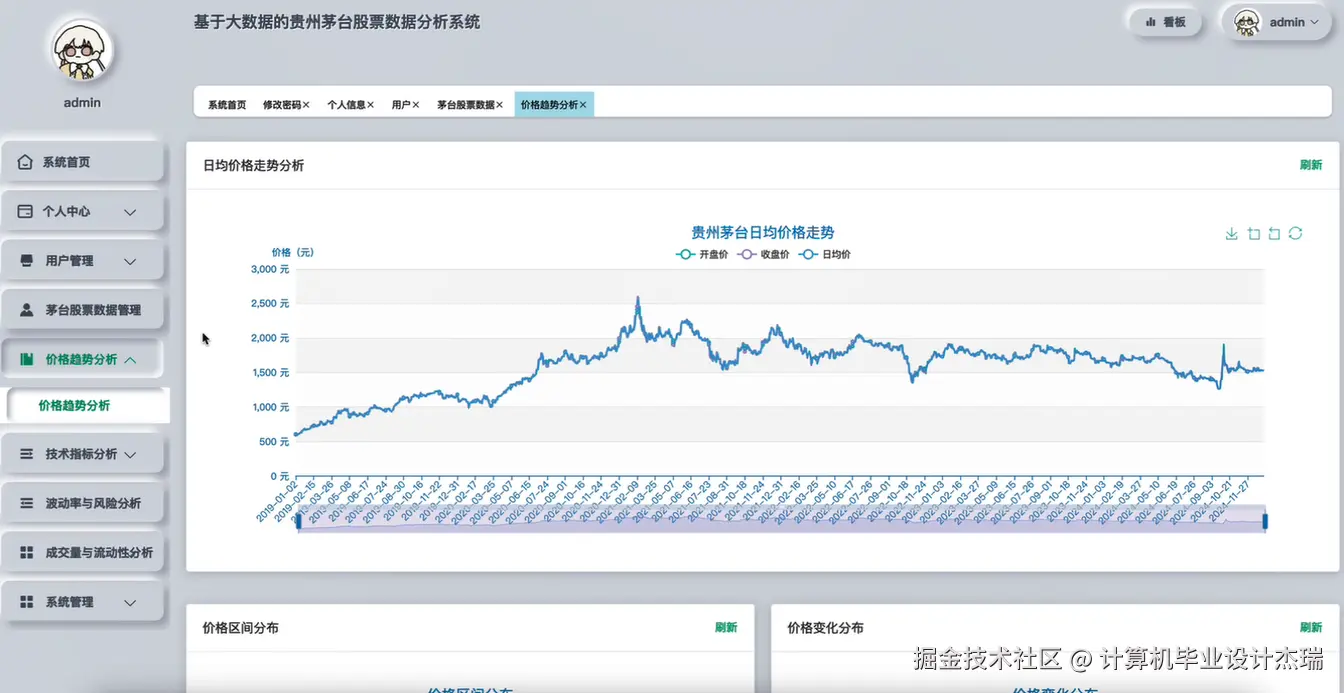Screen dimensions: 1344x693
Task: Expand the 系统管理 menu chevron
Action: 130,603
